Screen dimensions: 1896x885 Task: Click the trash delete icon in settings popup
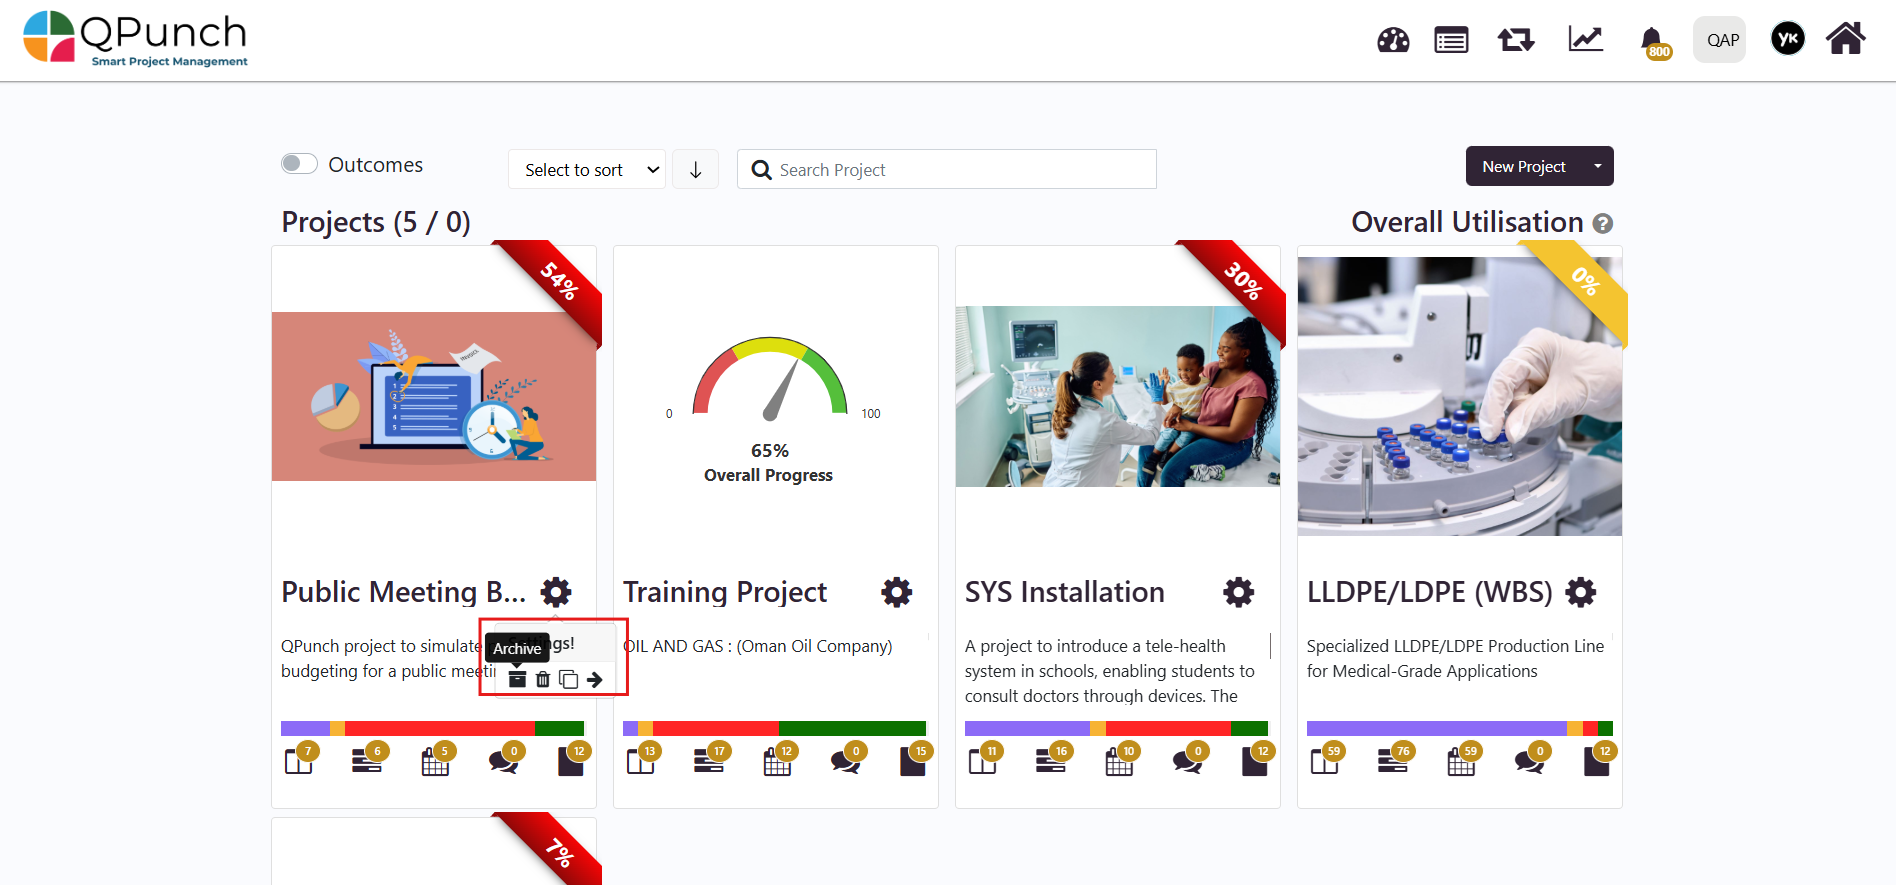point(543,680)
